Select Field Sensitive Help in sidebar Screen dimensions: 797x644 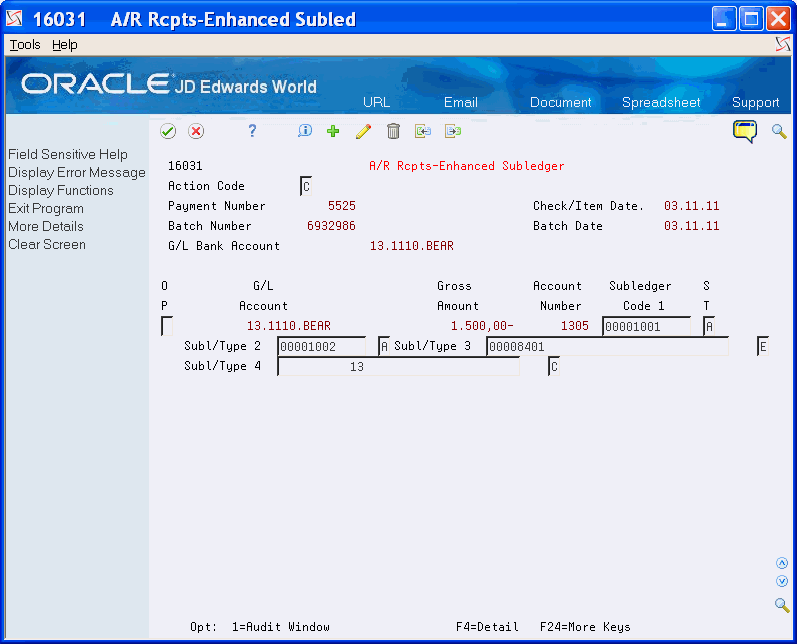pyautogui.click(x=68, y=154)
